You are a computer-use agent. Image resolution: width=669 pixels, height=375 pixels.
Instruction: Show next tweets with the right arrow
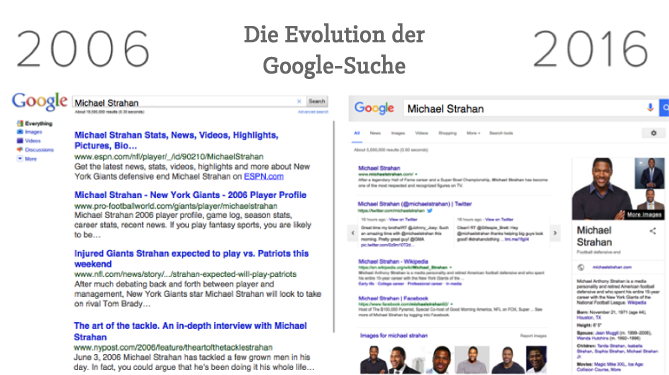pyautogui.click(x=555, y=233)
